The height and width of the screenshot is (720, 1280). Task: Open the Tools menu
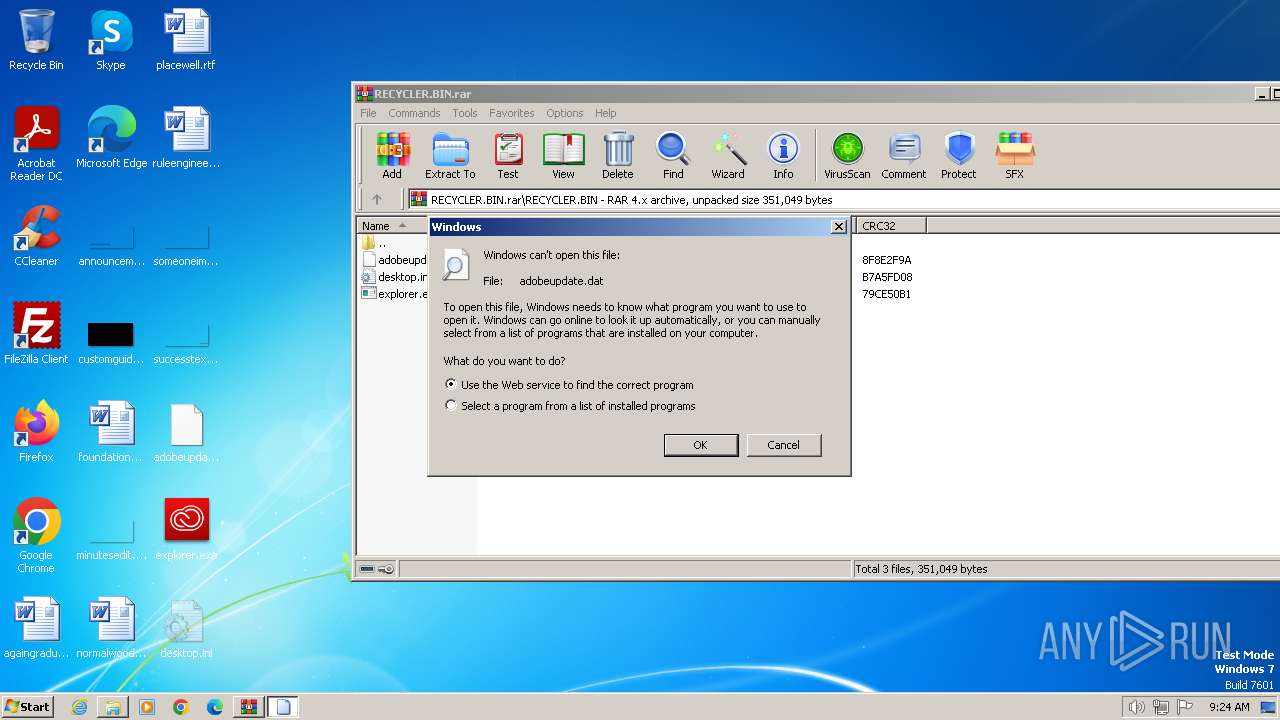[465, 113]
